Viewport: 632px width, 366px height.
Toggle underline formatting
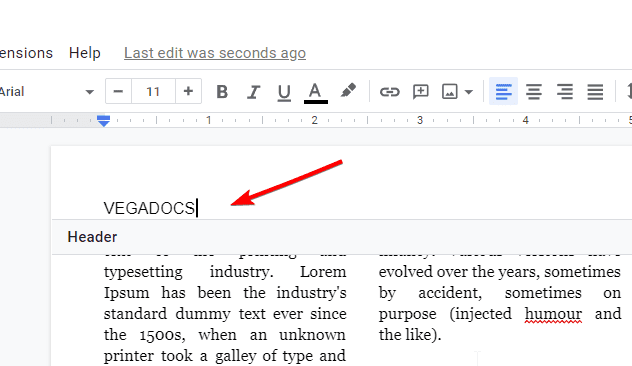coord(284,92)
